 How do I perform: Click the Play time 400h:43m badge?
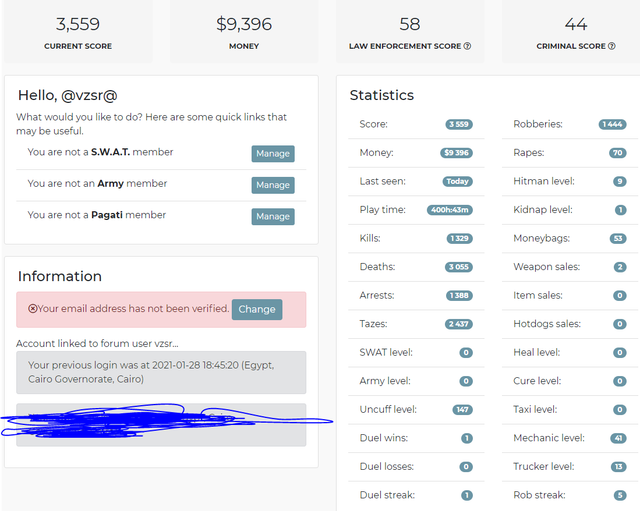(450, 210)
